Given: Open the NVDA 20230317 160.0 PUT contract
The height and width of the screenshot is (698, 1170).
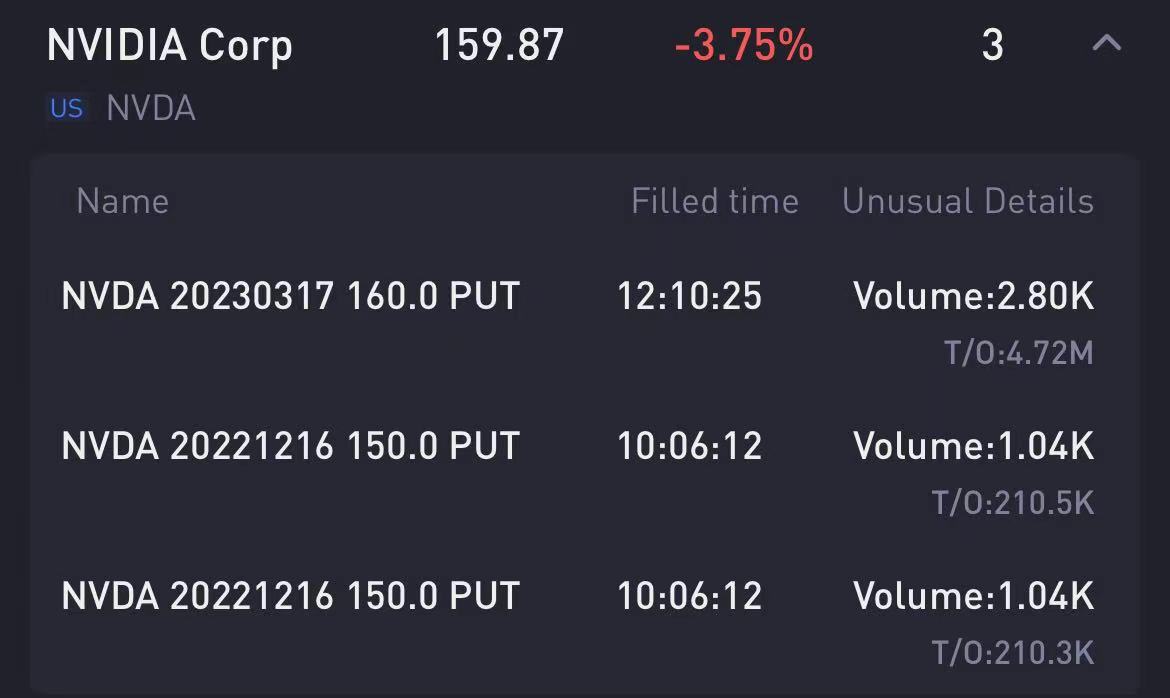Looking at the screenshot, I should click(291, 296).
